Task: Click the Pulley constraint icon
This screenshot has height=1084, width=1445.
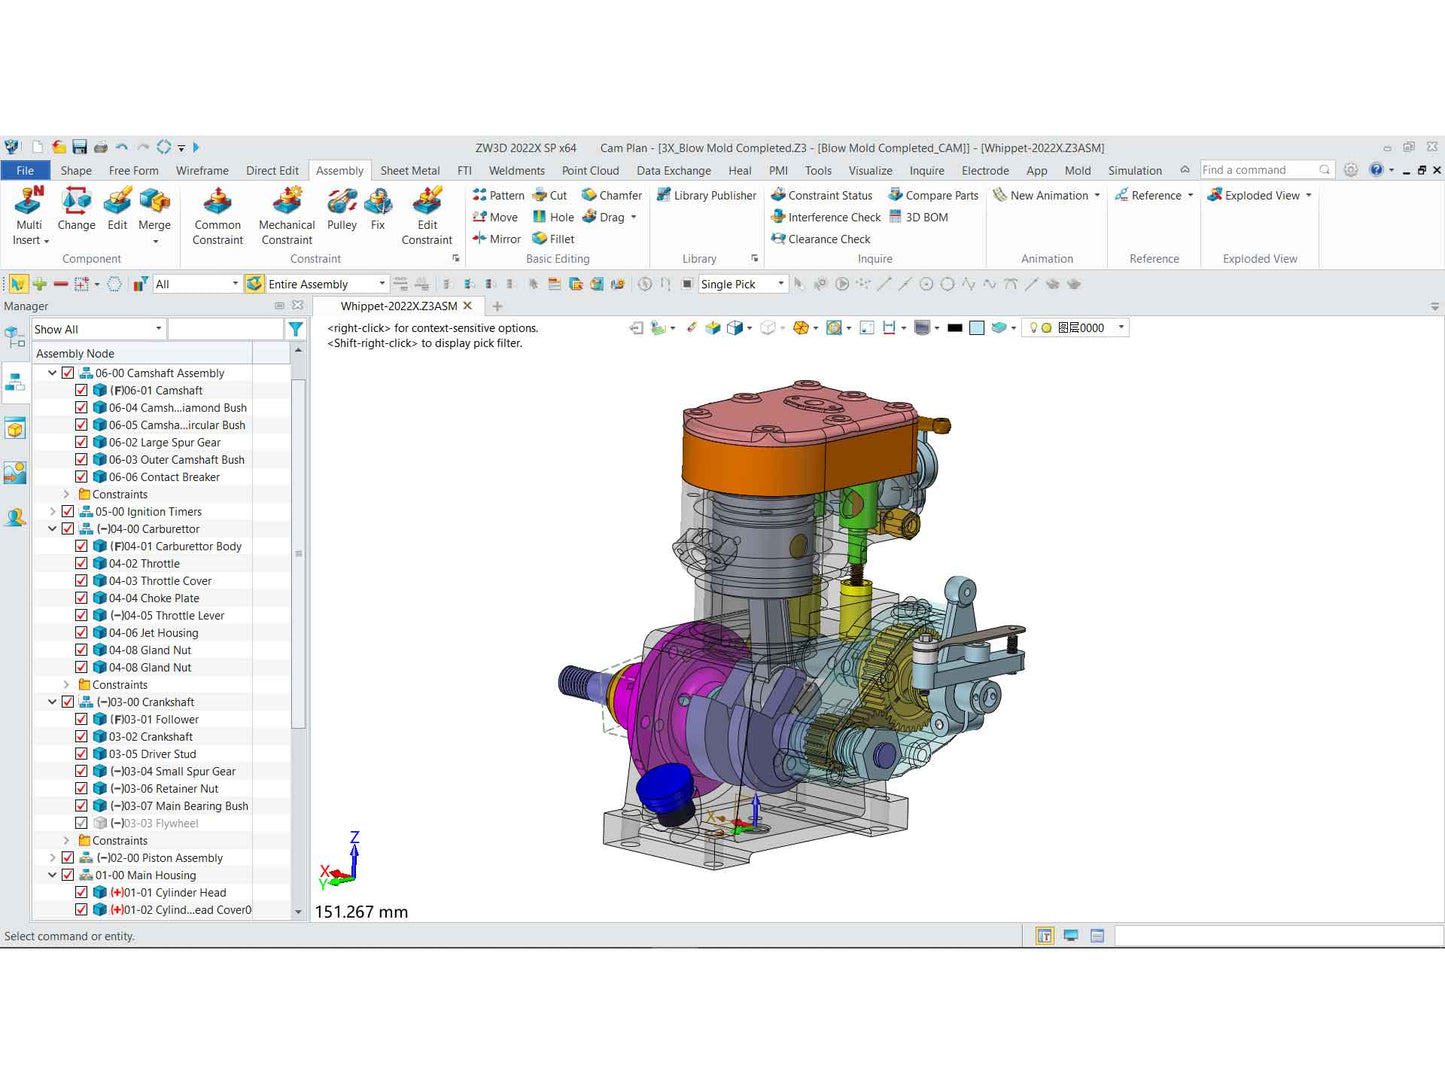Action: click(342, 203)
